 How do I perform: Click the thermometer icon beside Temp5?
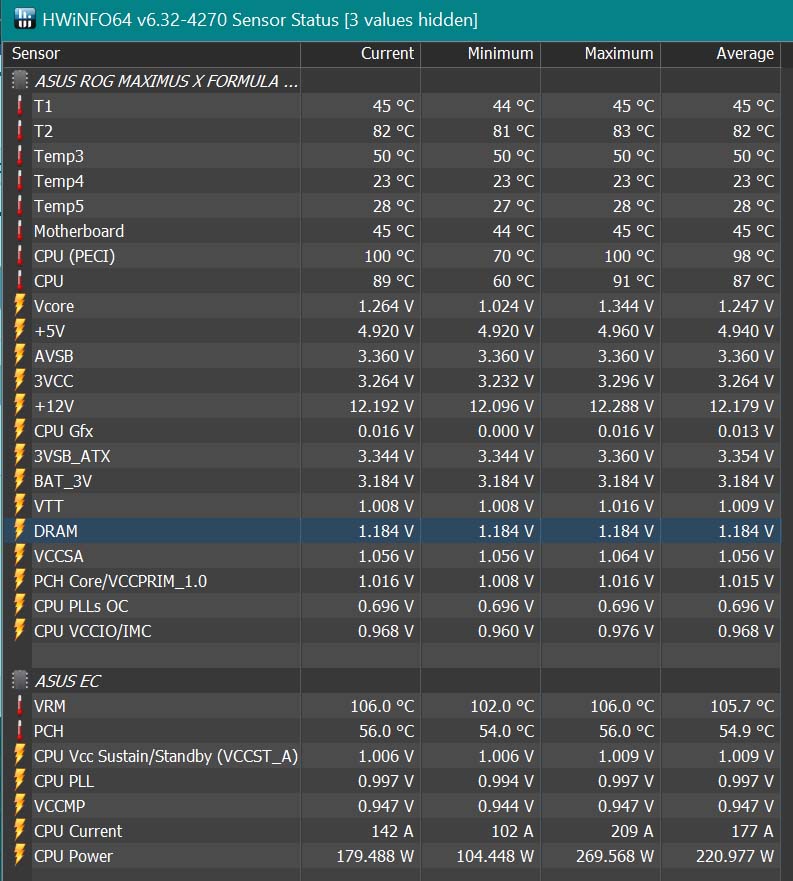[x=20, y=206]
